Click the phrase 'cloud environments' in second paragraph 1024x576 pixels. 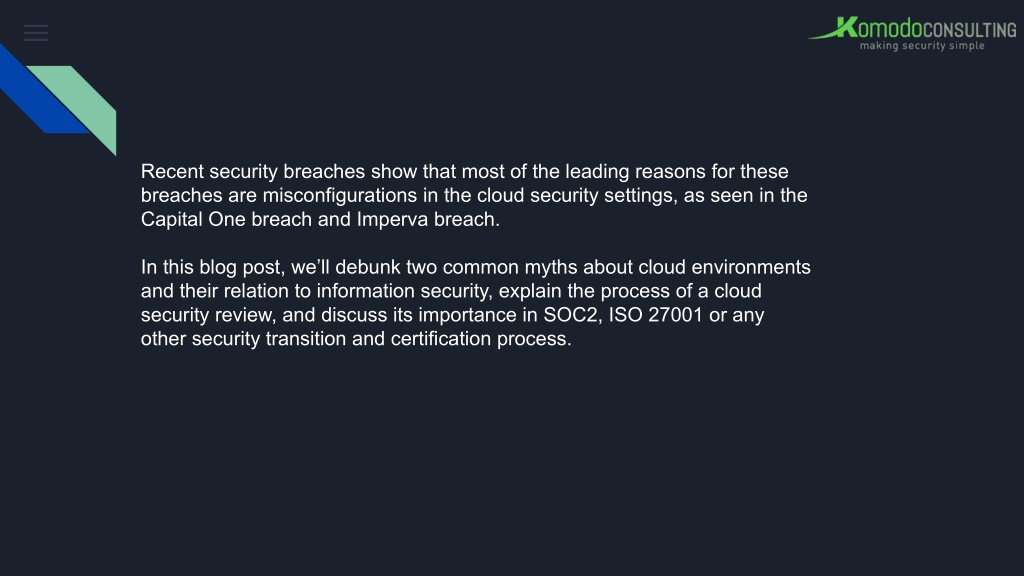[724, 267]
